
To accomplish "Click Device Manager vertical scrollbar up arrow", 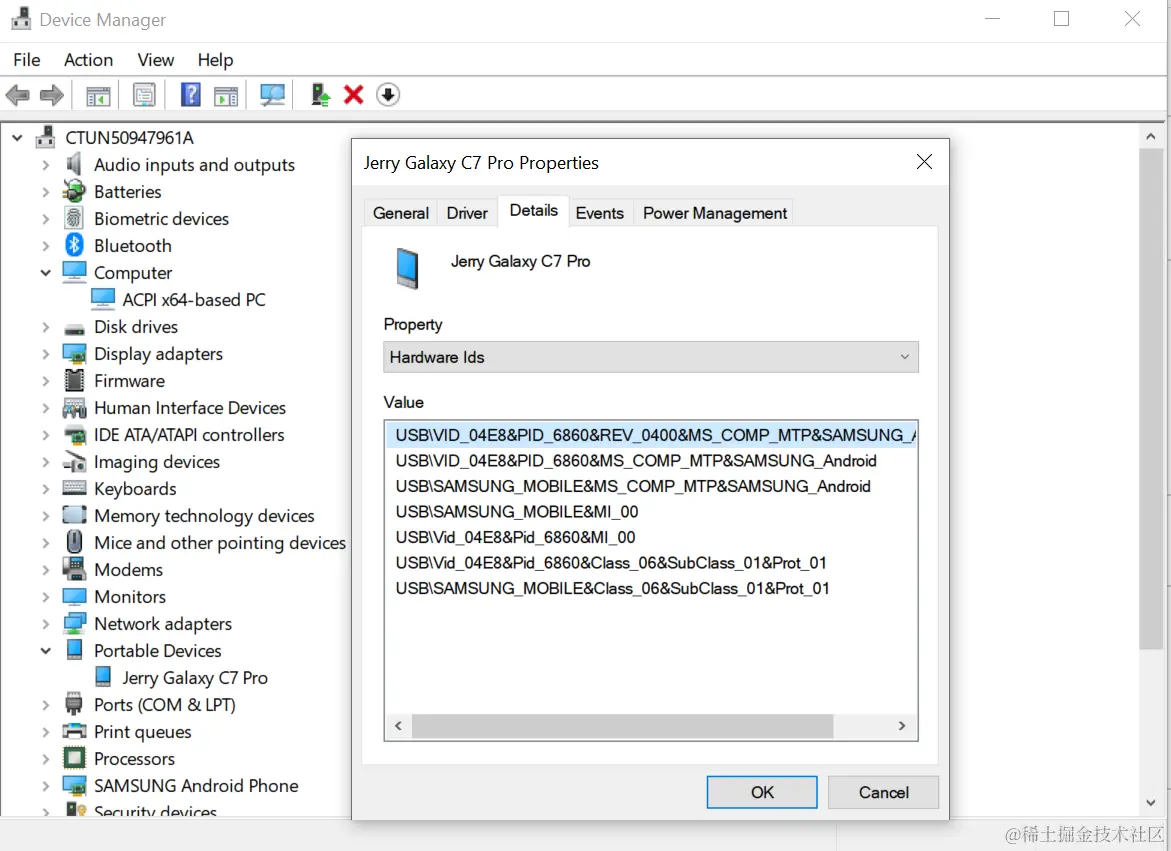I will coord(1150,137).
